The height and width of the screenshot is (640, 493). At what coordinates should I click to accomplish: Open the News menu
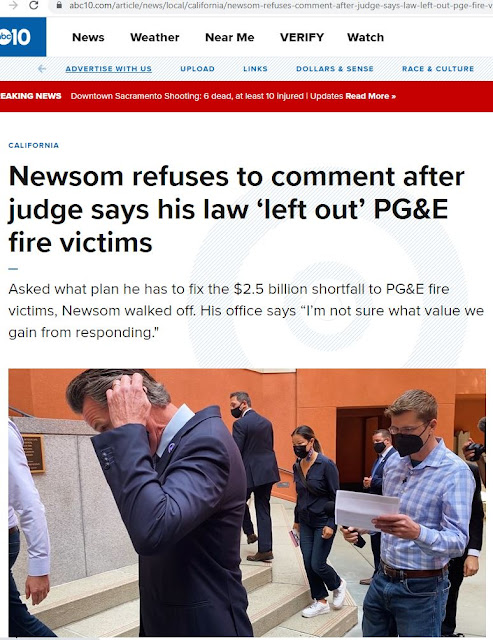pyautogui.click(x=88, y=37)
